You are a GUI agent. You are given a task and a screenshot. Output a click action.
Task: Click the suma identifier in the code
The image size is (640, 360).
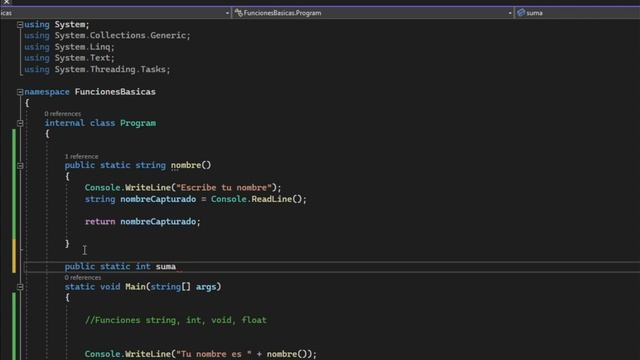point(166,267)
